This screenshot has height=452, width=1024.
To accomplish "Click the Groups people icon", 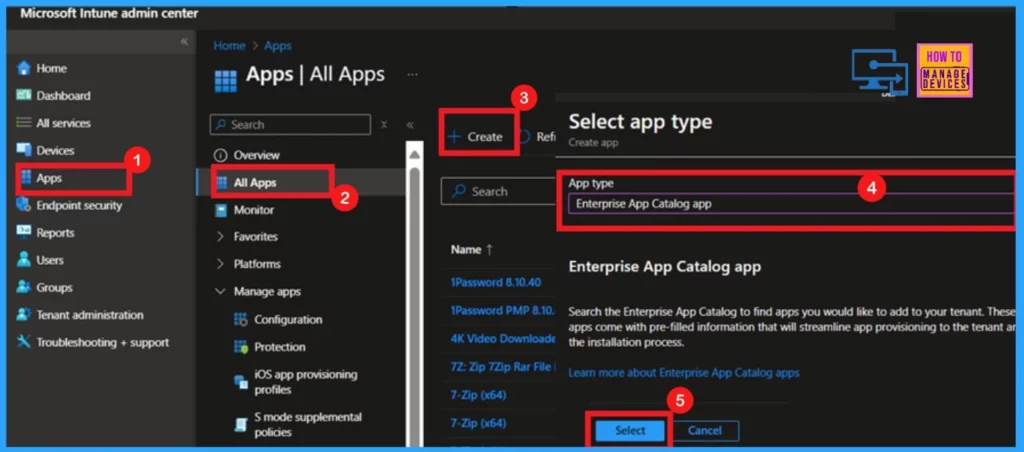I will 24,287.
